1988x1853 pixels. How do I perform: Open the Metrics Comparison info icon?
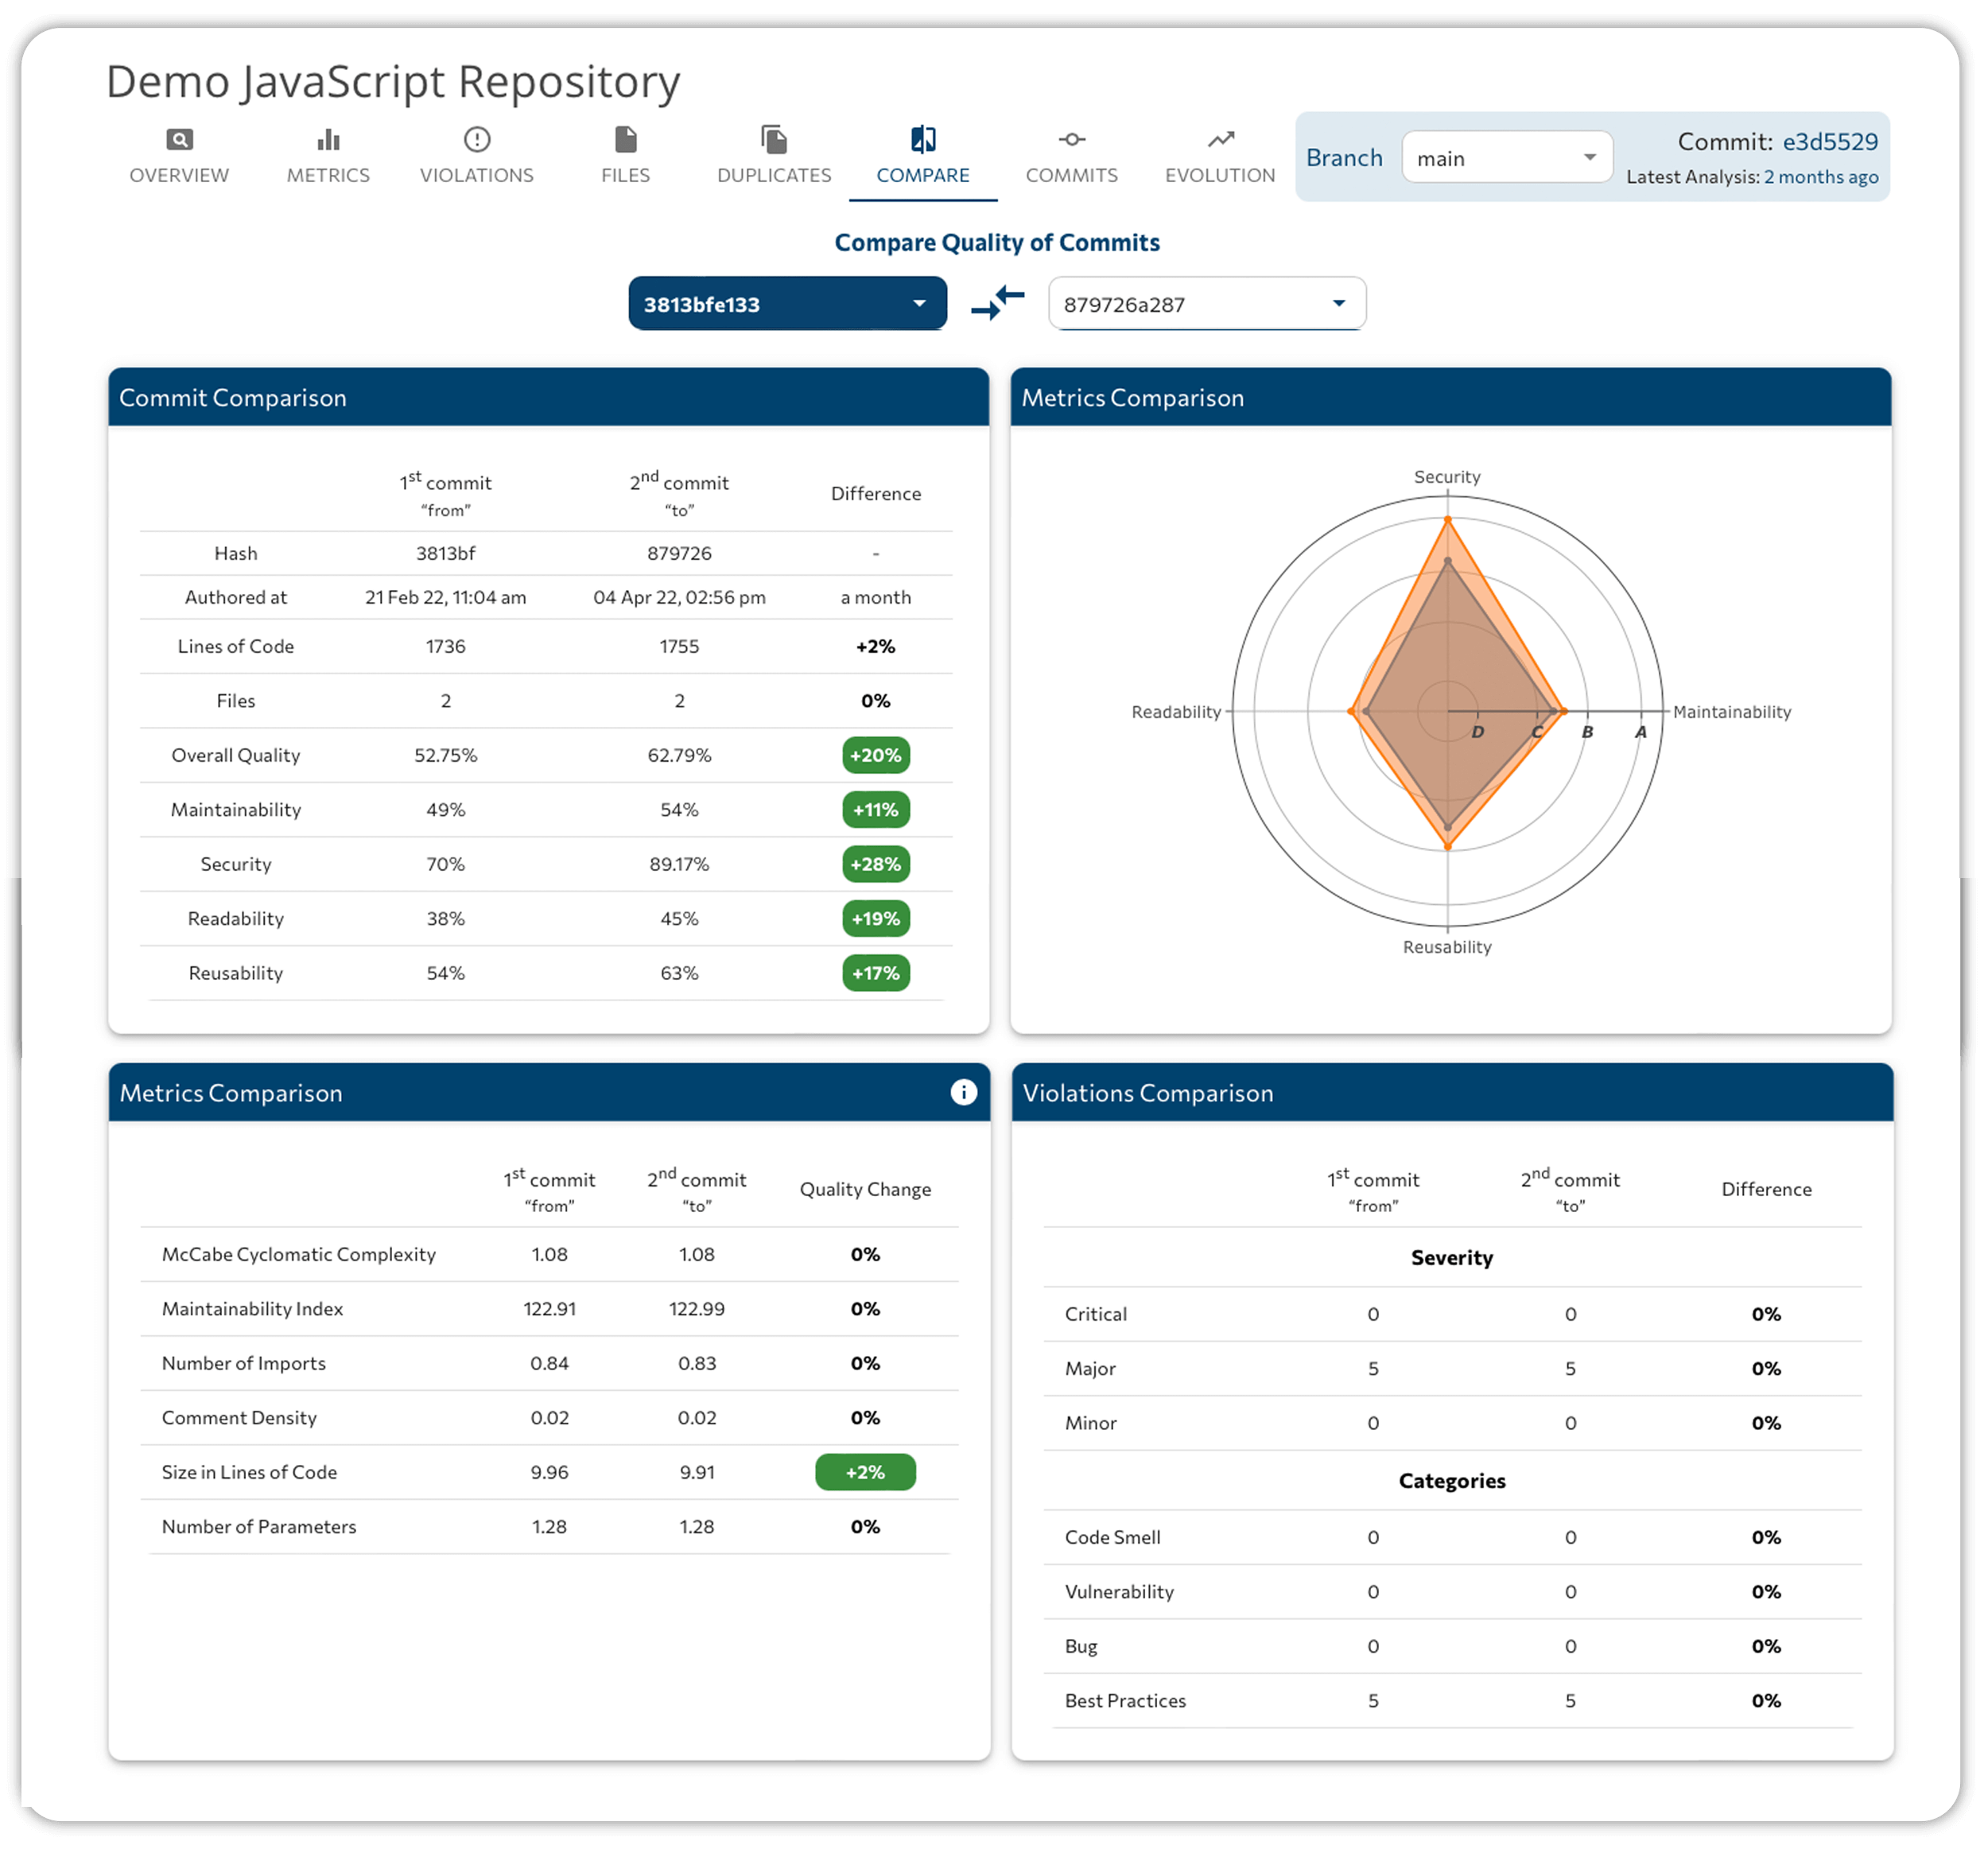click(x=963, y=1092)
